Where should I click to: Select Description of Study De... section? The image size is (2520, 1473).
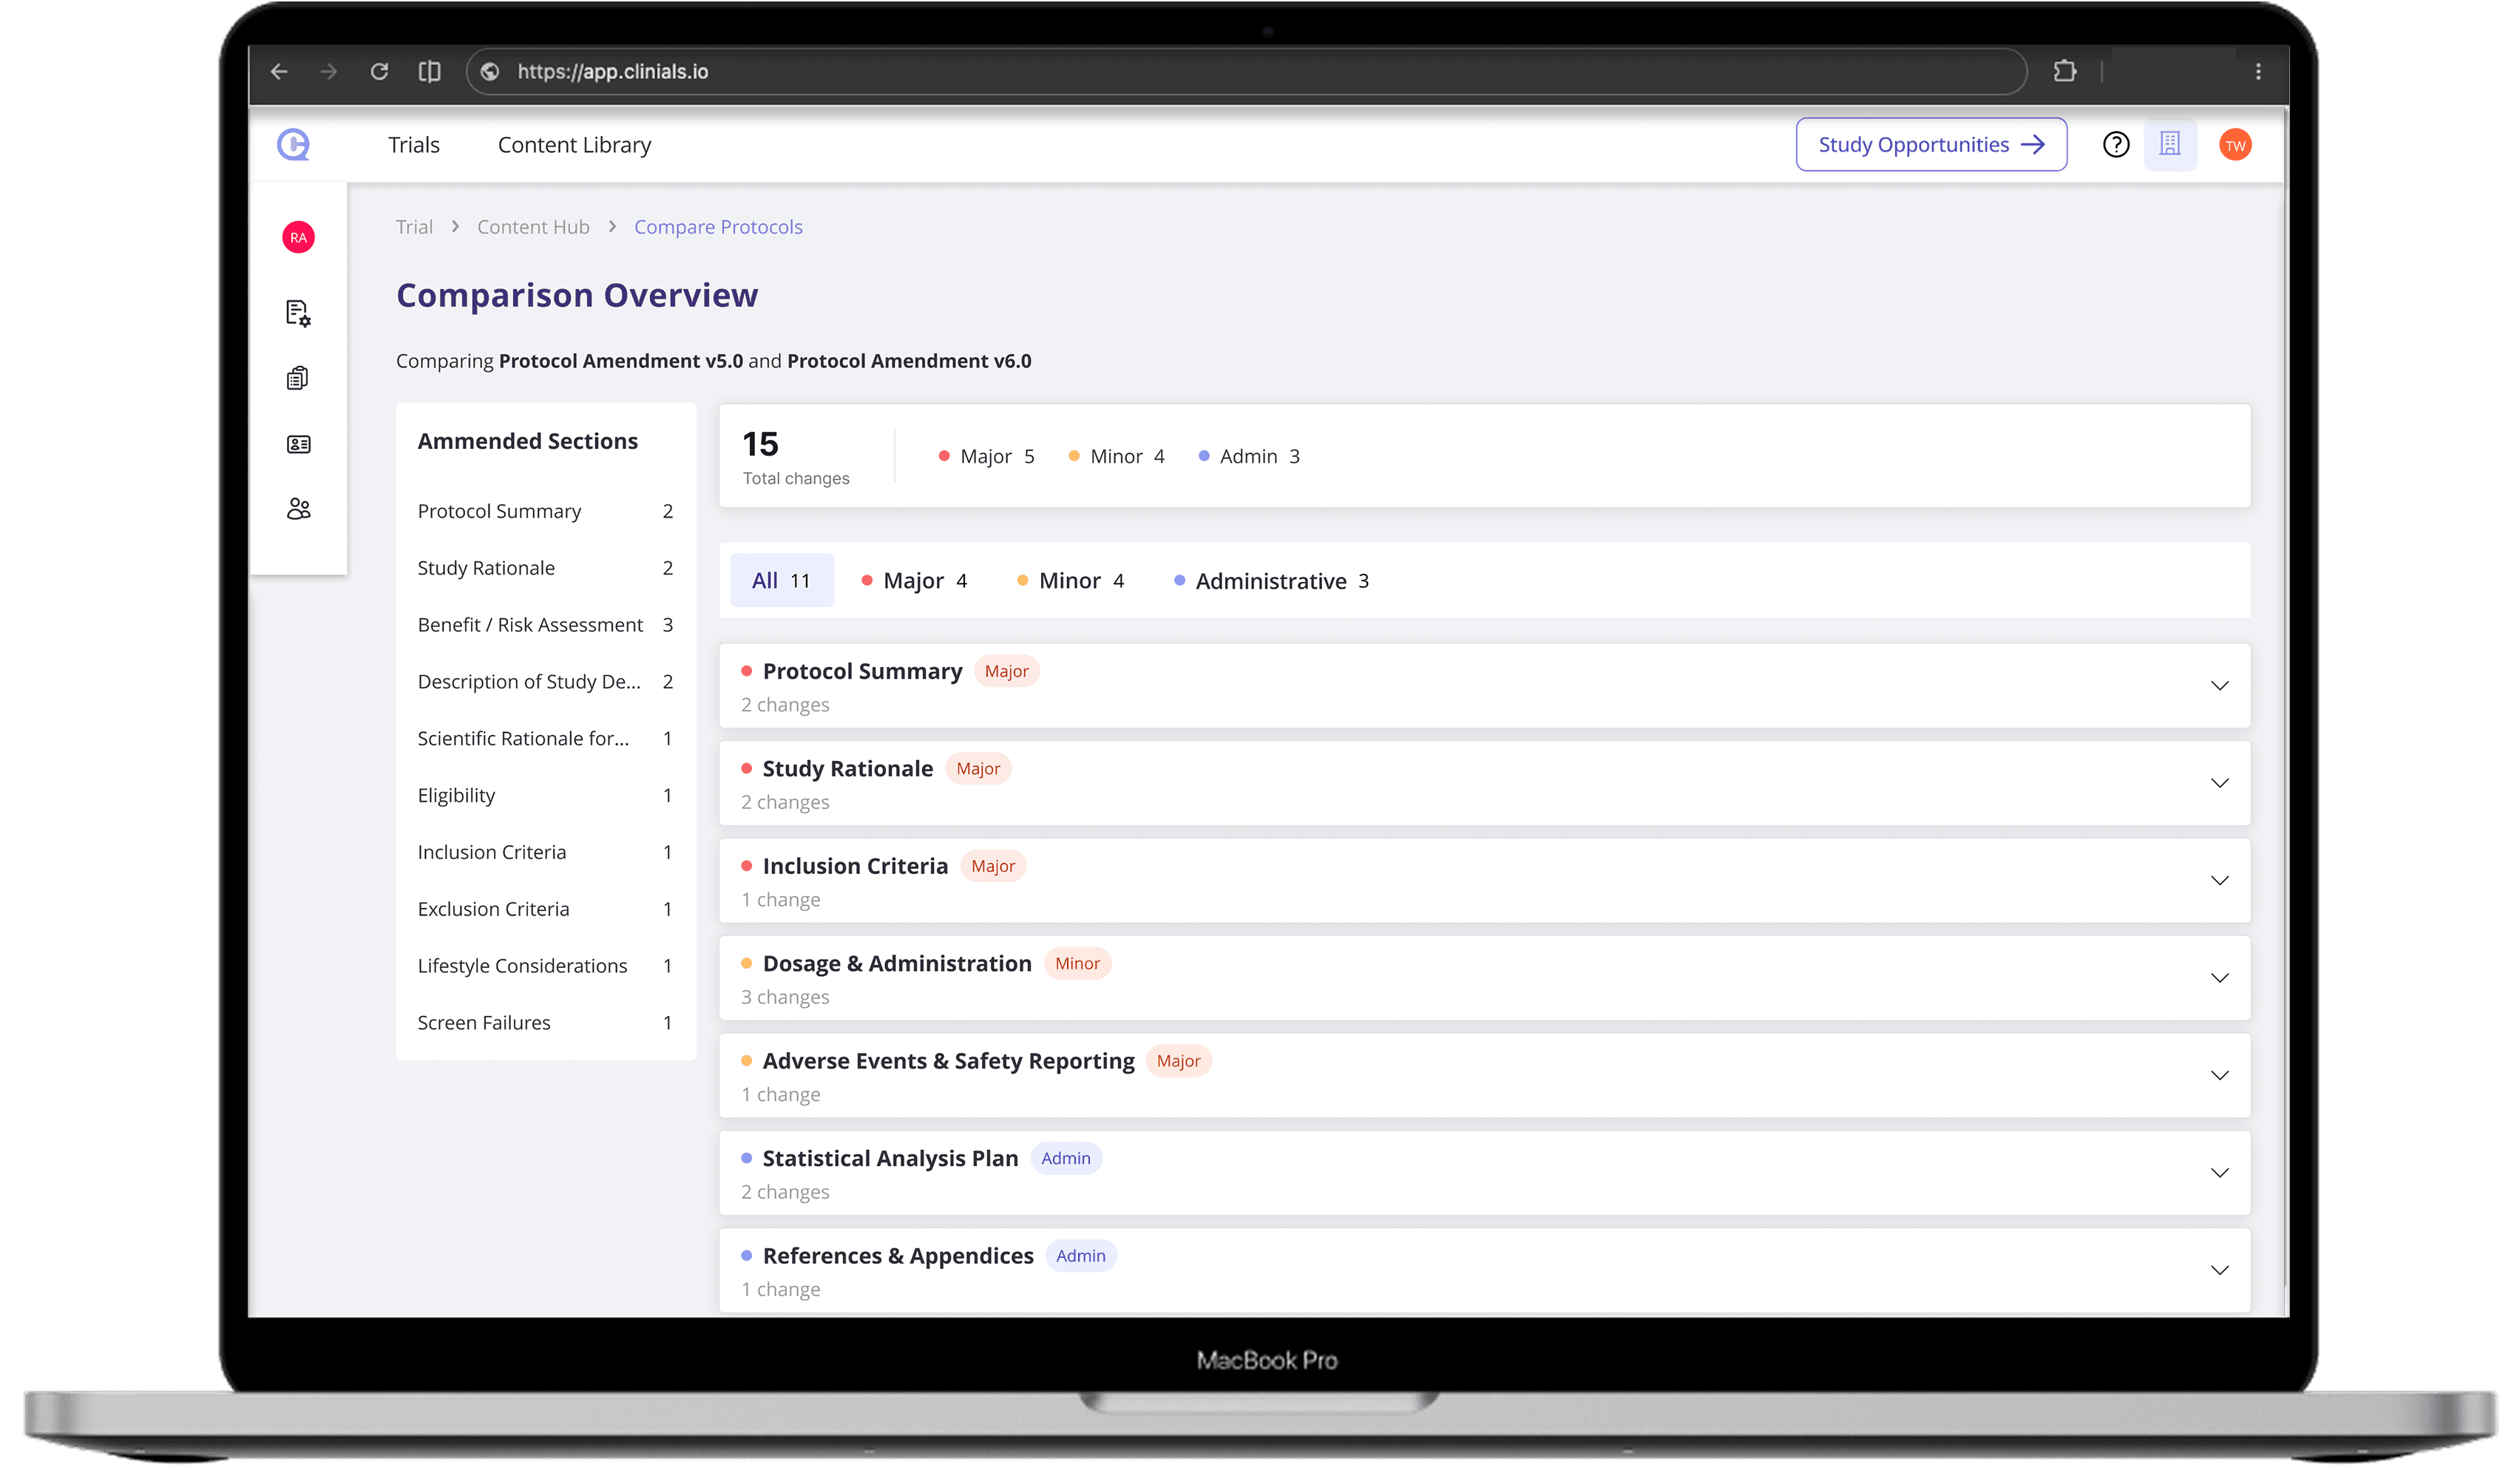tap(545, 682)
